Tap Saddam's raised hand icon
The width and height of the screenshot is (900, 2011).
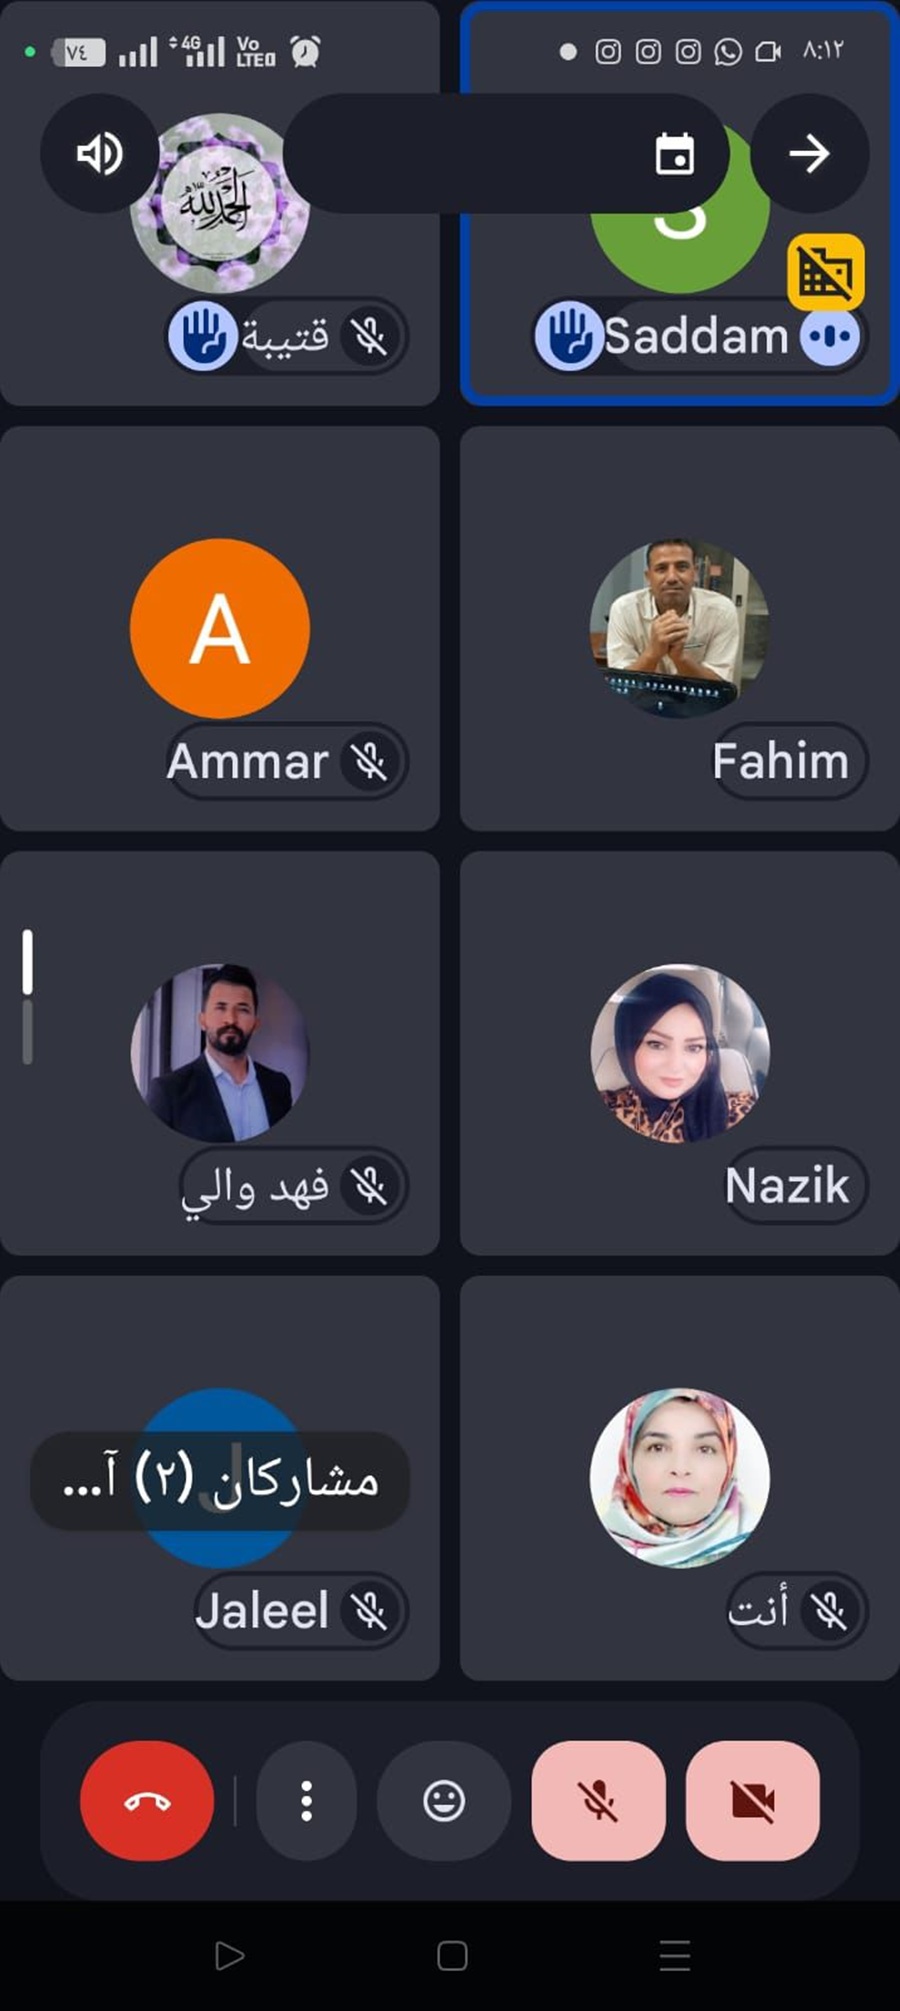[570, 336]
